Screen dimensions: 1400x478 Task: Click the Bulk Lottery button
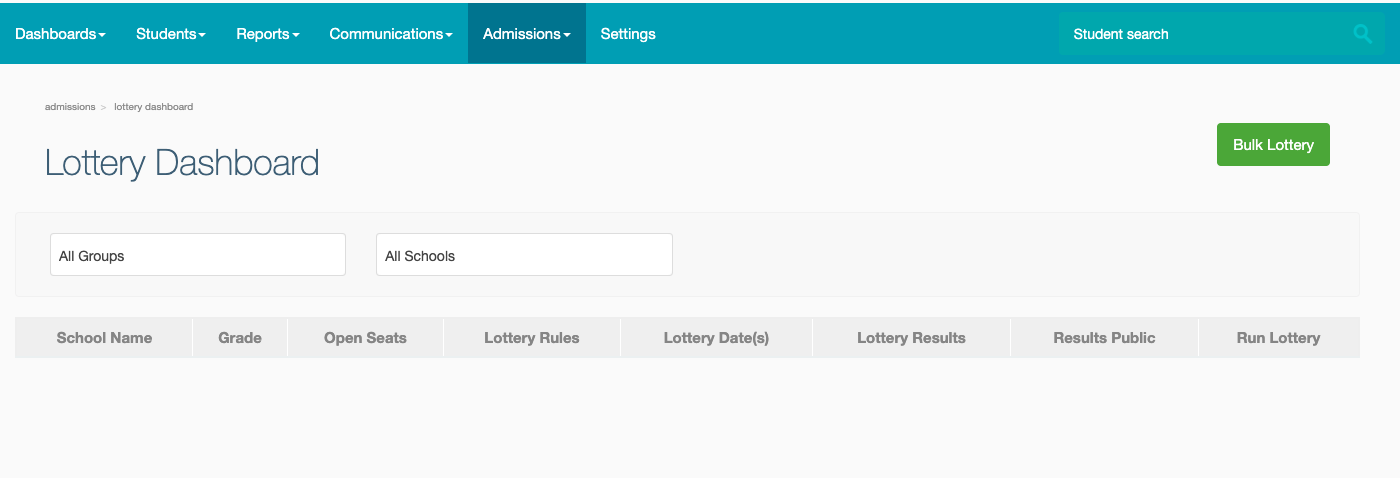tap(1273, 145)
